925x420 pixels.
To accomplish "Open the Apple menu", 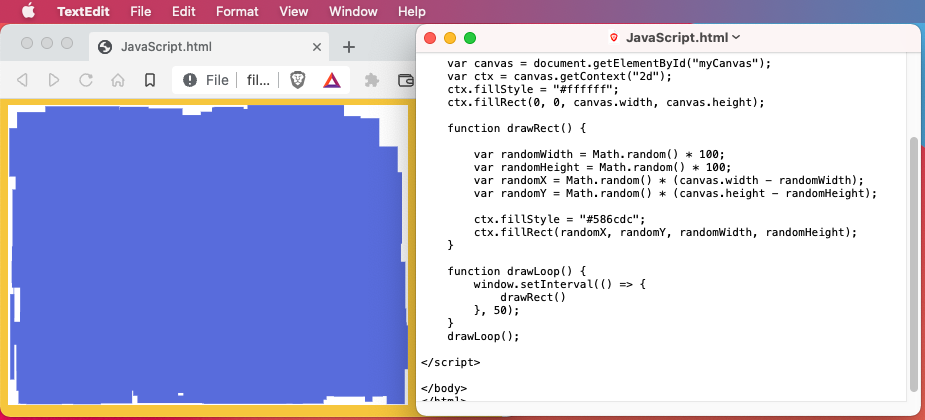I will pyautogui.click(x=28, y=11).
